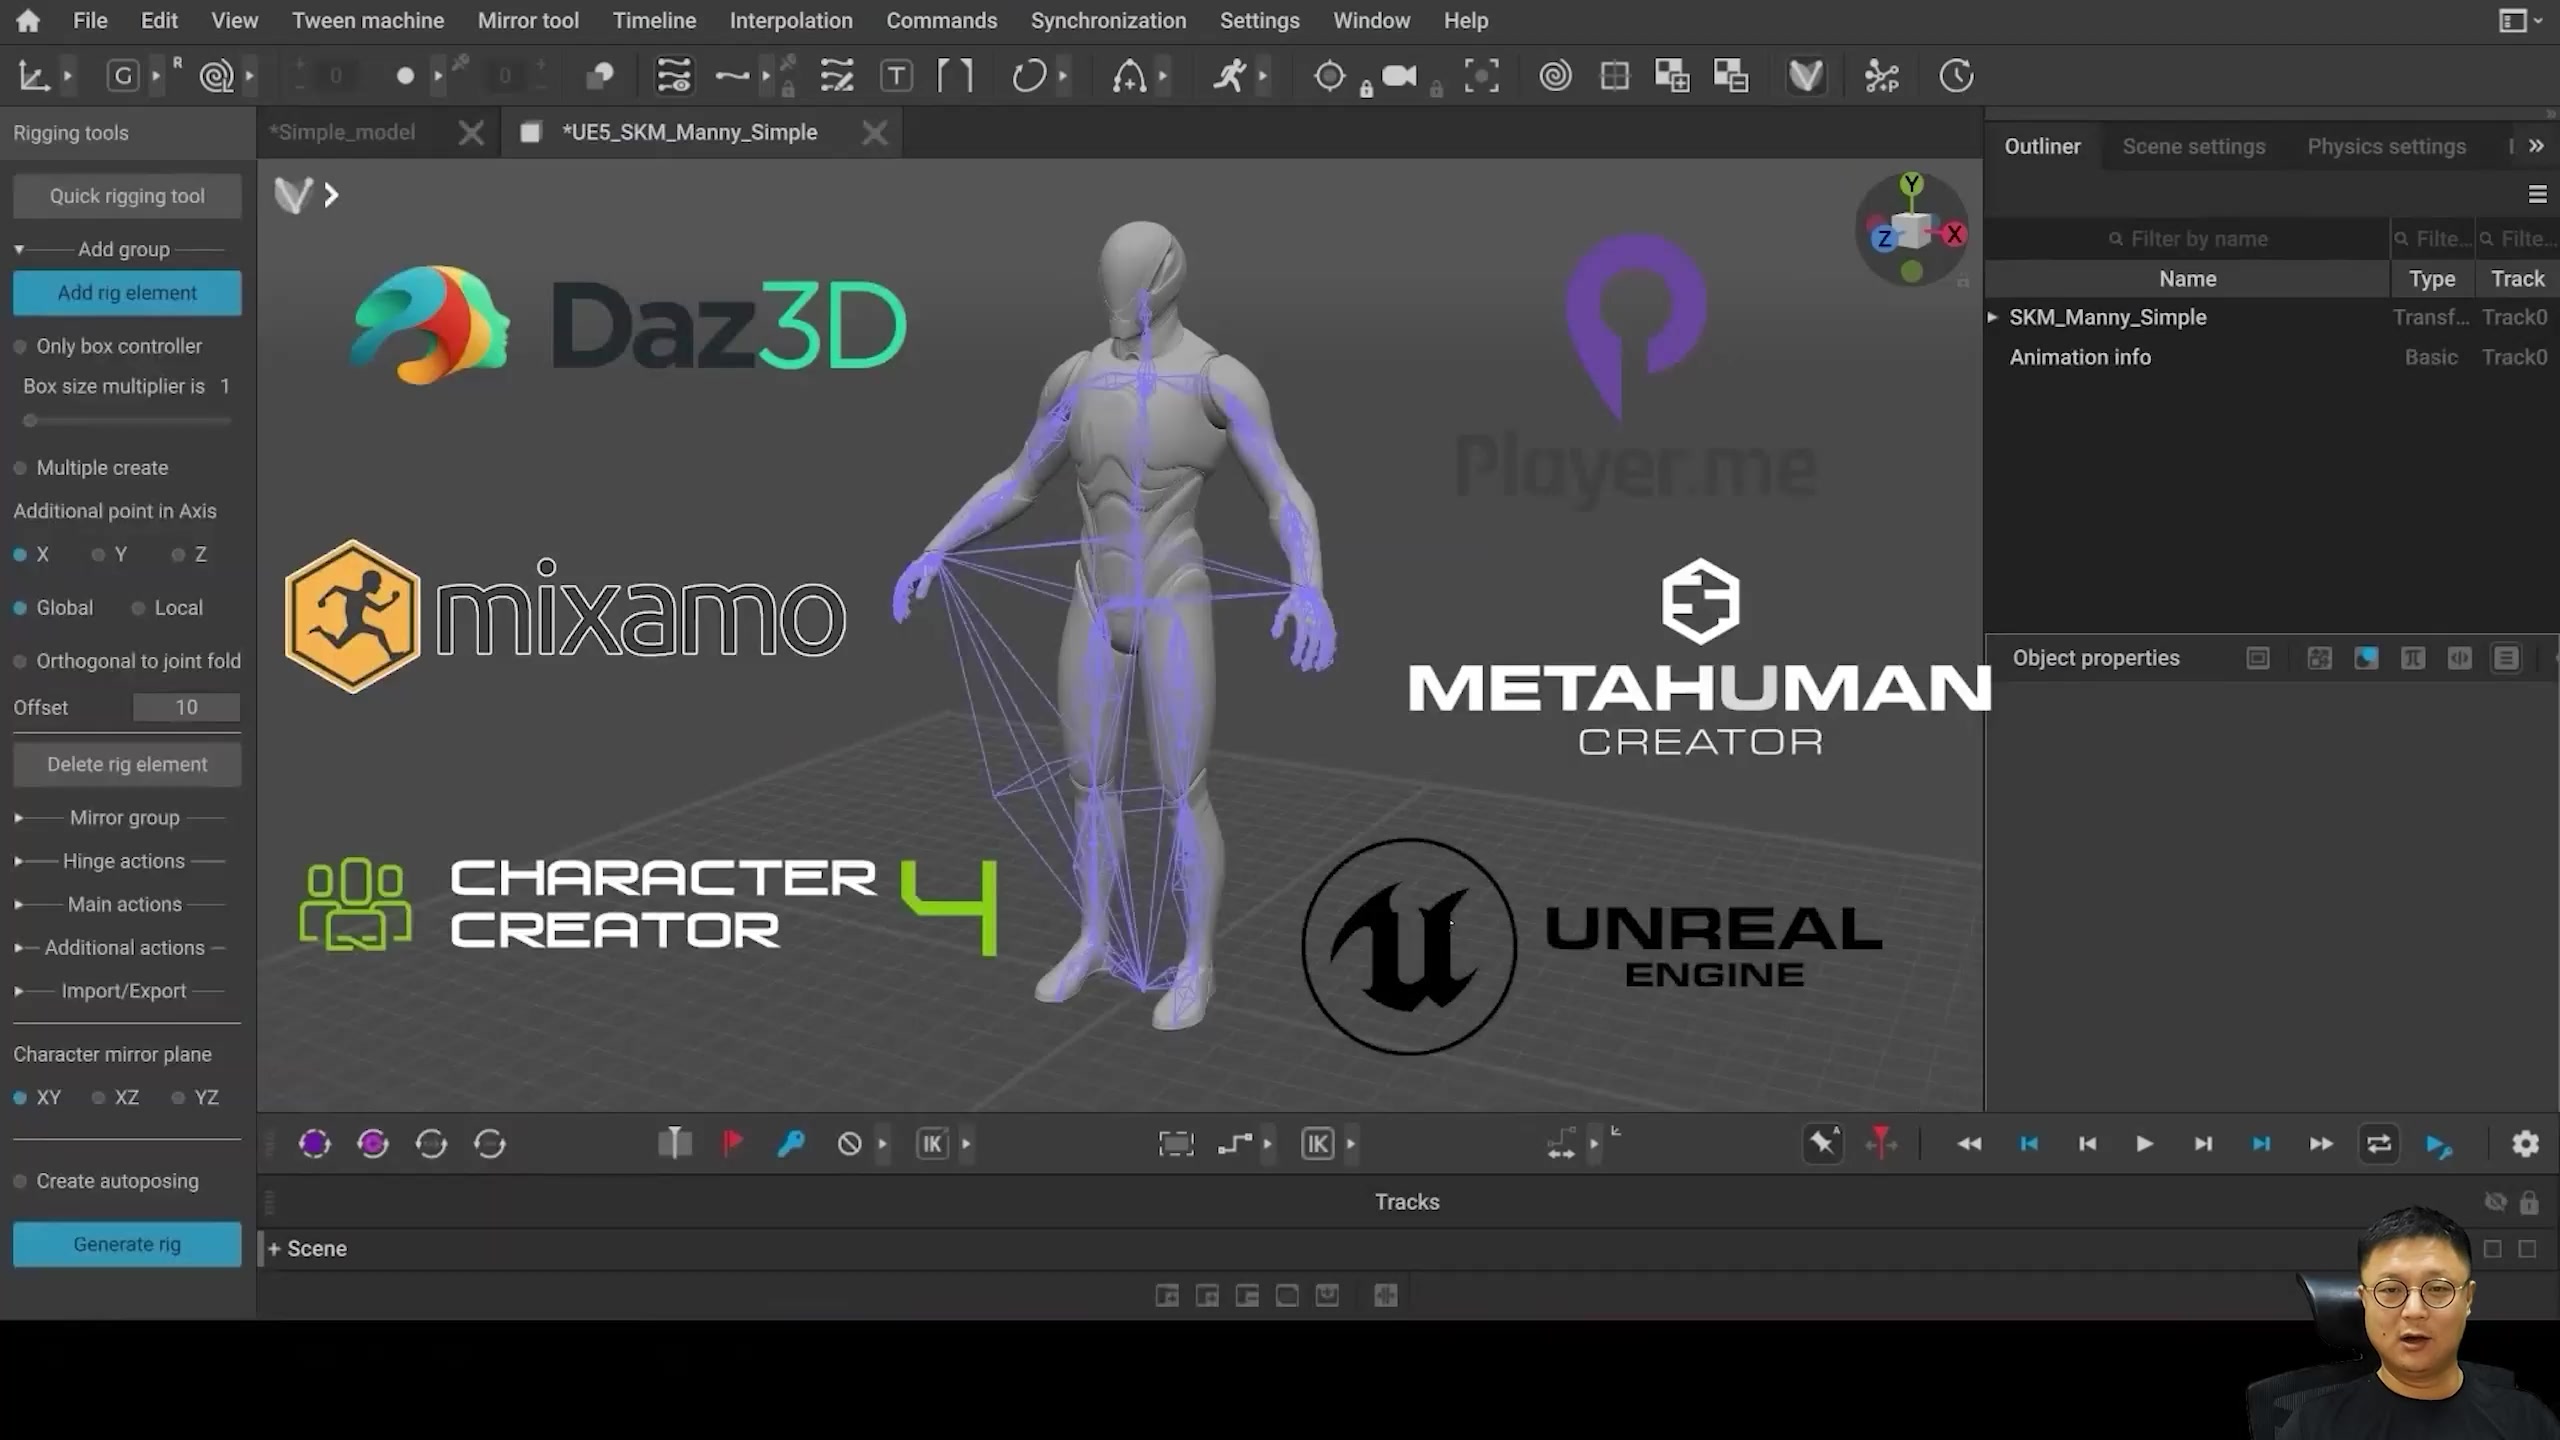2560x1440 pixels.
Task: Switch to the Scene settings tab
Action: pyautogui.click(x=2193, y=146)
